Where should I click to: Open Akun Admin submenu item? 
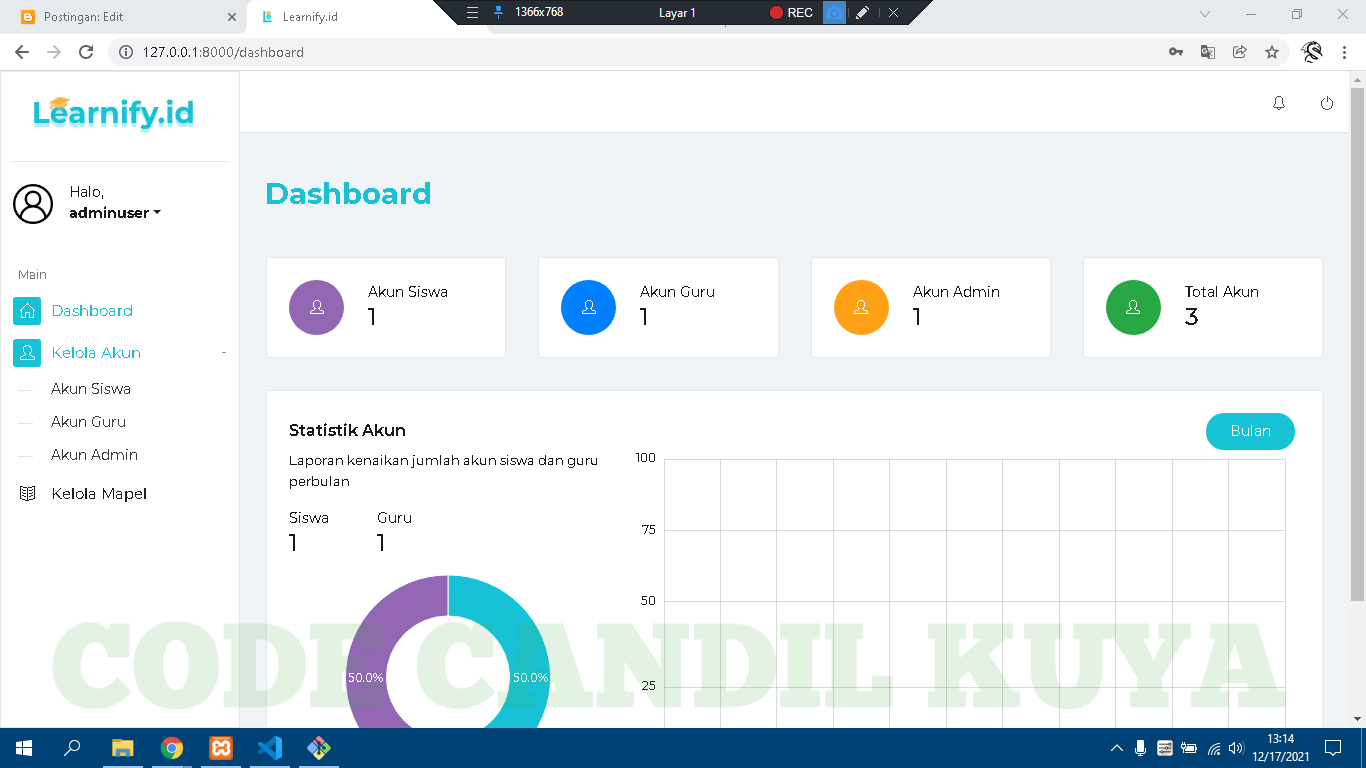(x=95, y=455)
